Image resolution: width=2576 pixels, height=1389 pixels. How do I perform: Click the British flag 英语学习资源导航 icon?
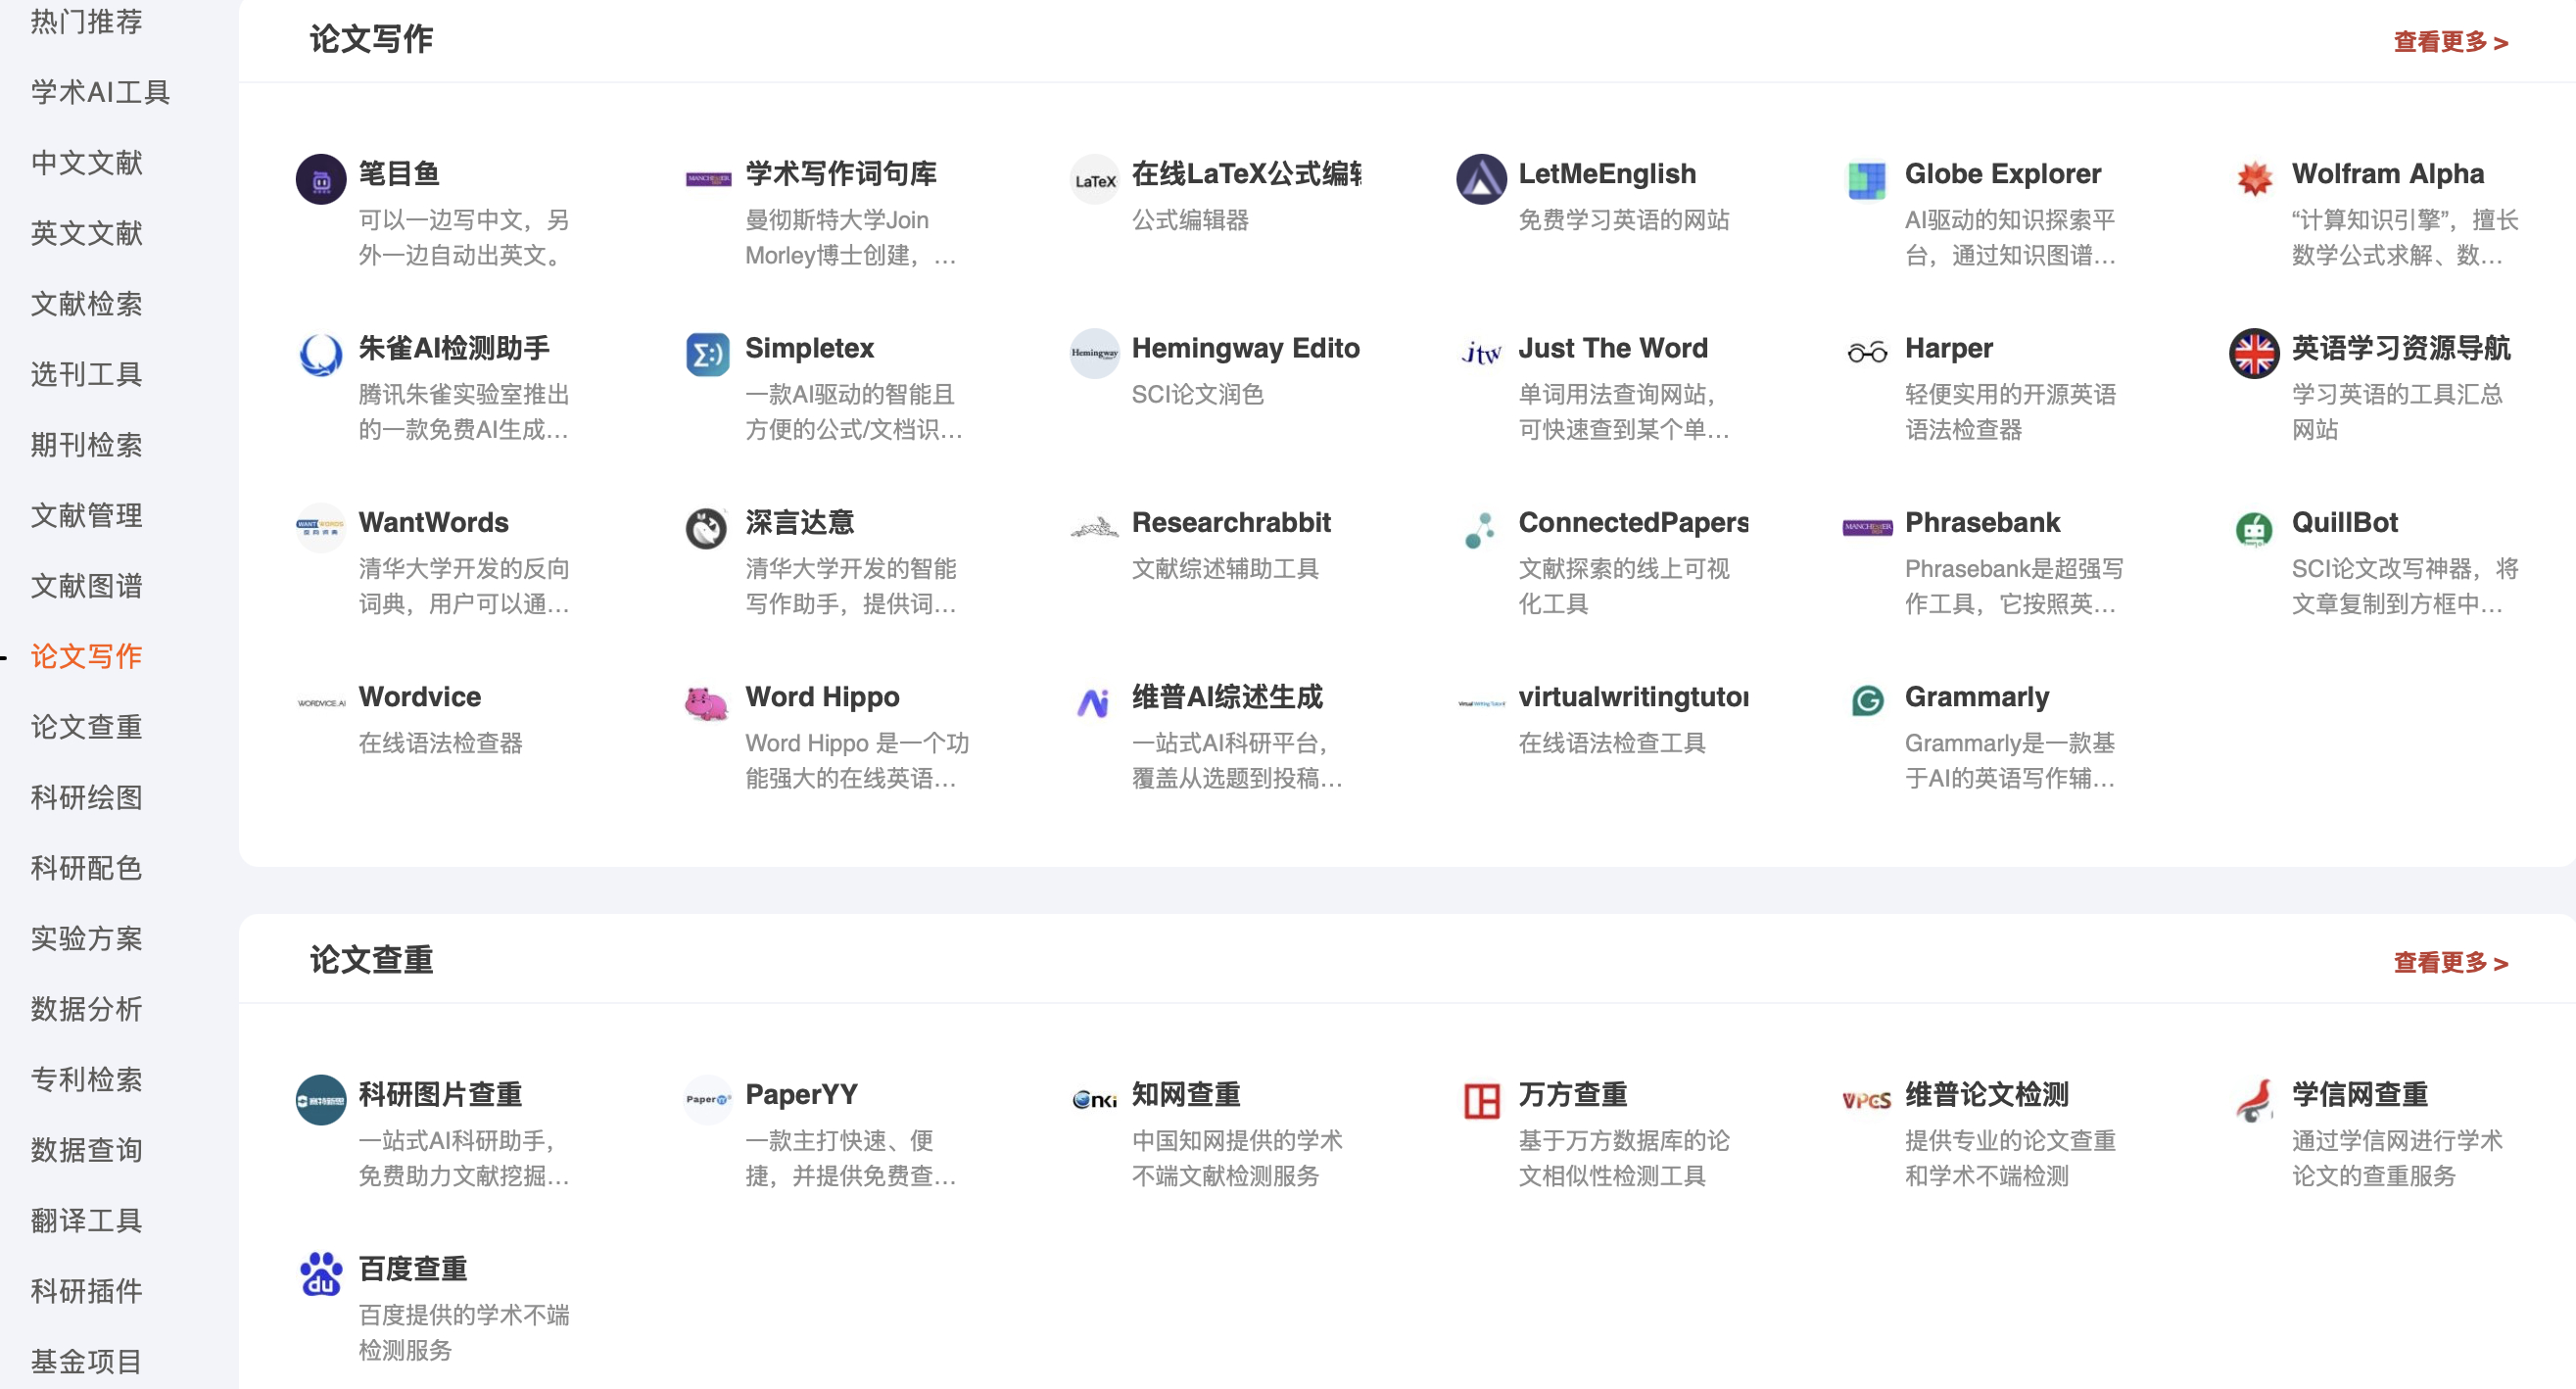point(2254,353)
